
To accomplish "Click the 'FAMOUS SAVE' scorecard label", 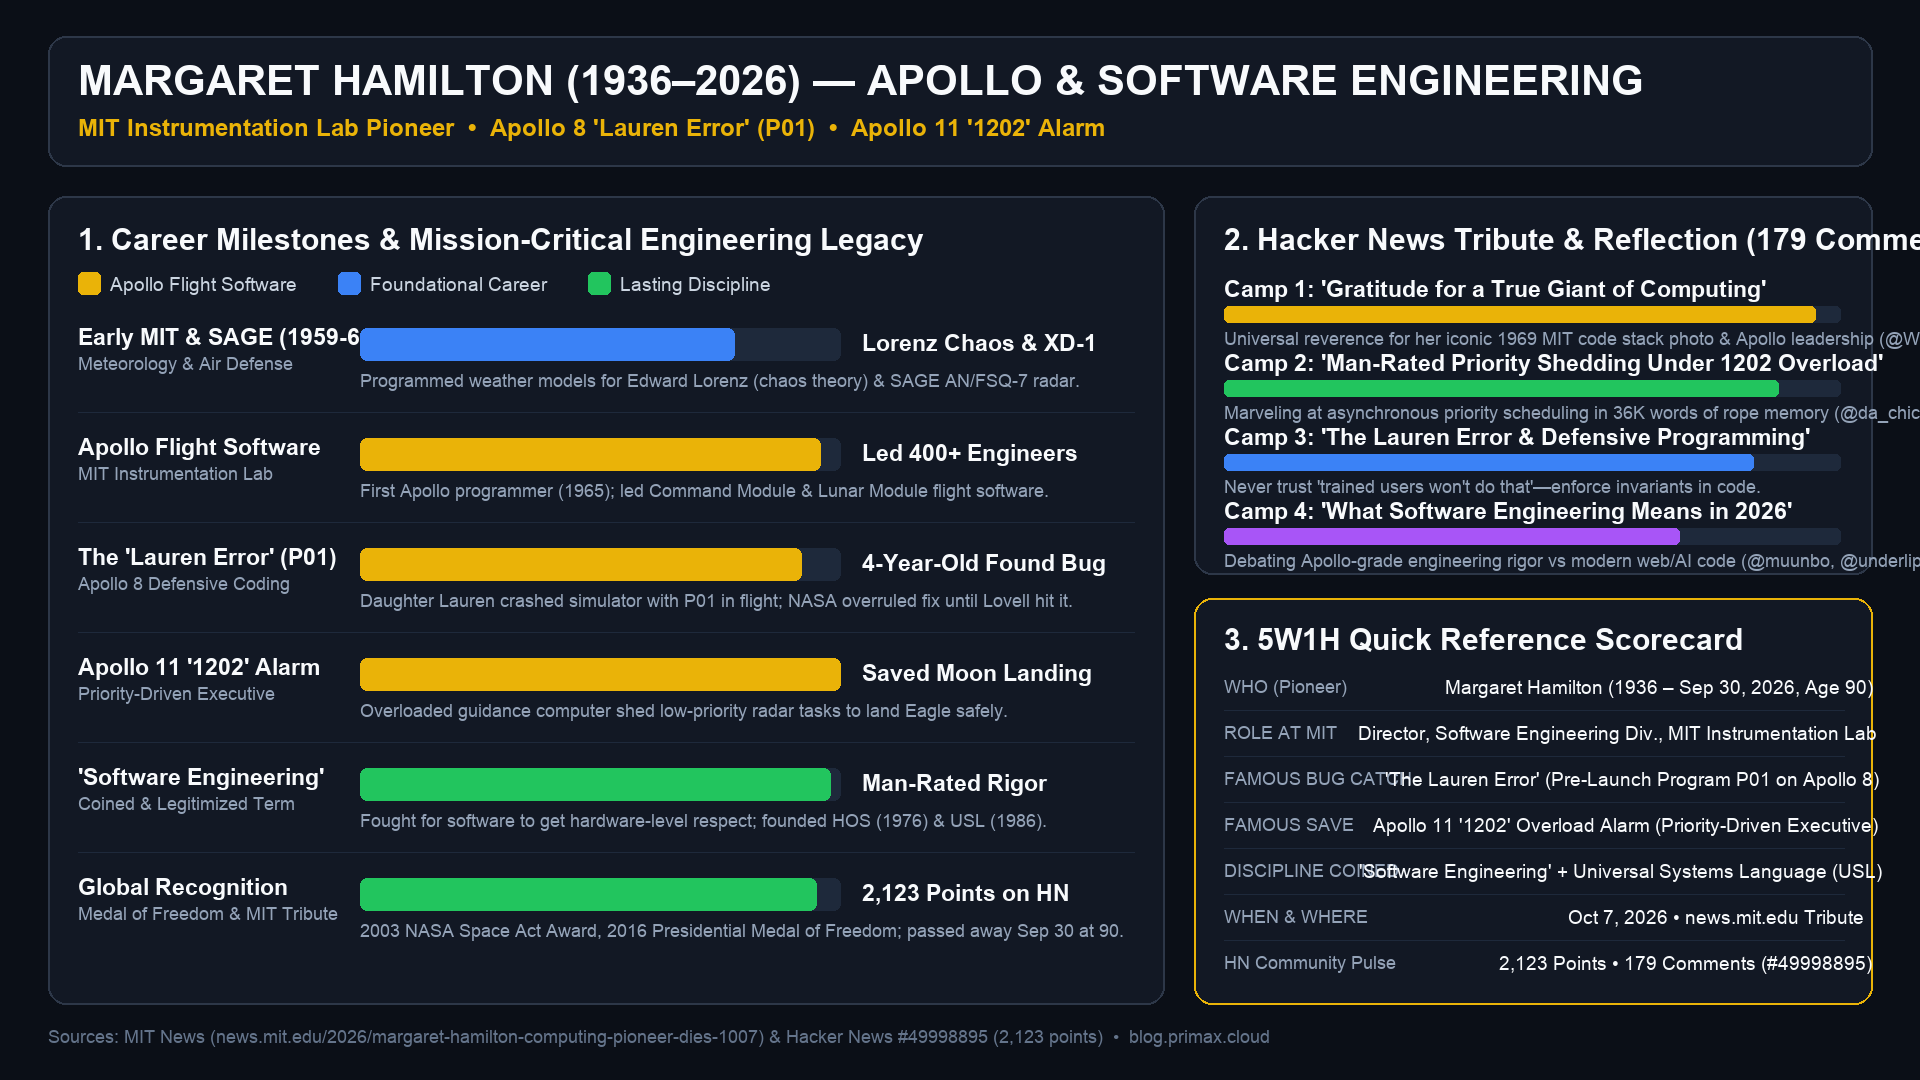I will tap(1288, 825).
